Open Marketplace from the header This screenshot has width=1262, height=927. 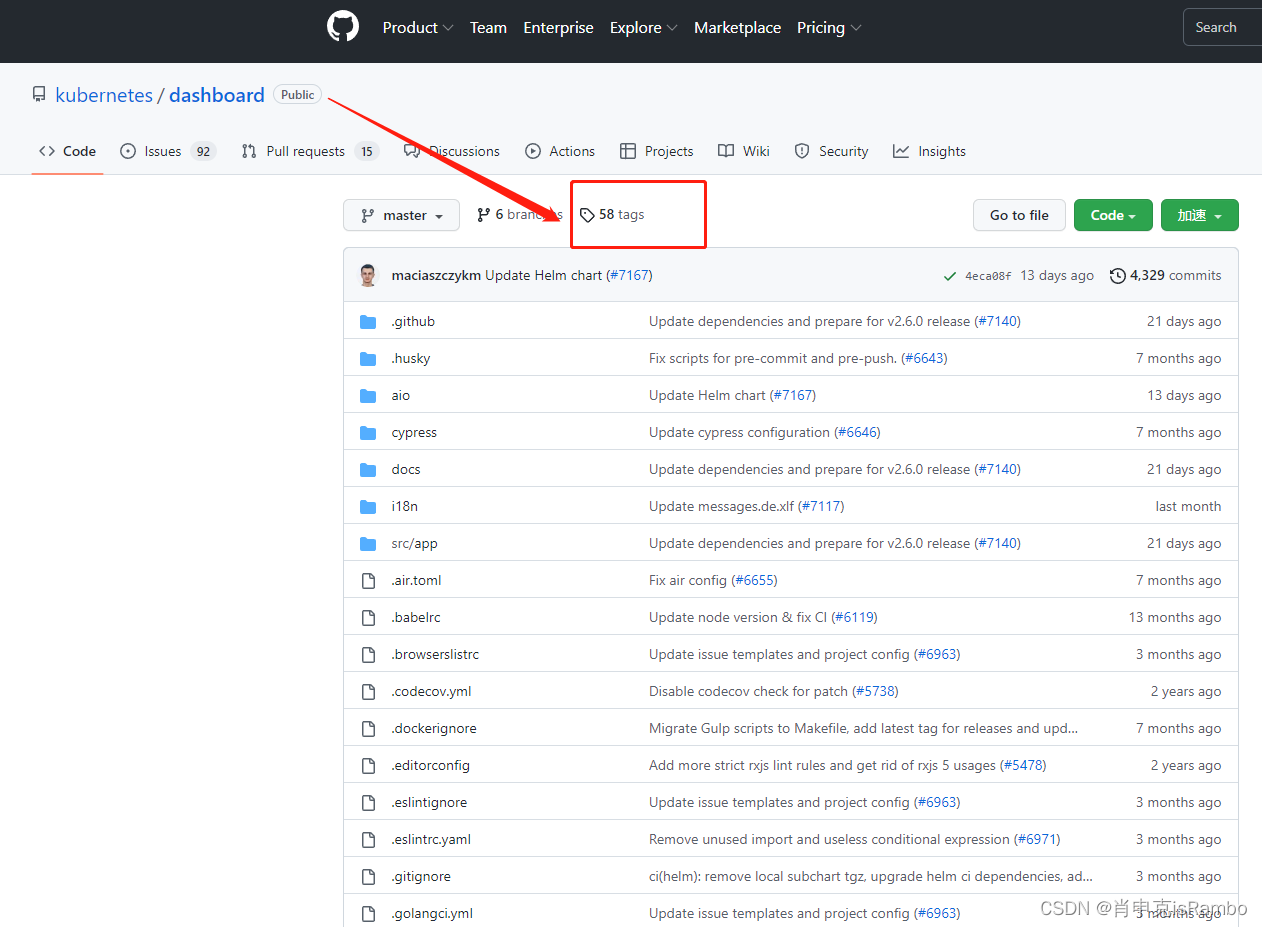[737, 28]
